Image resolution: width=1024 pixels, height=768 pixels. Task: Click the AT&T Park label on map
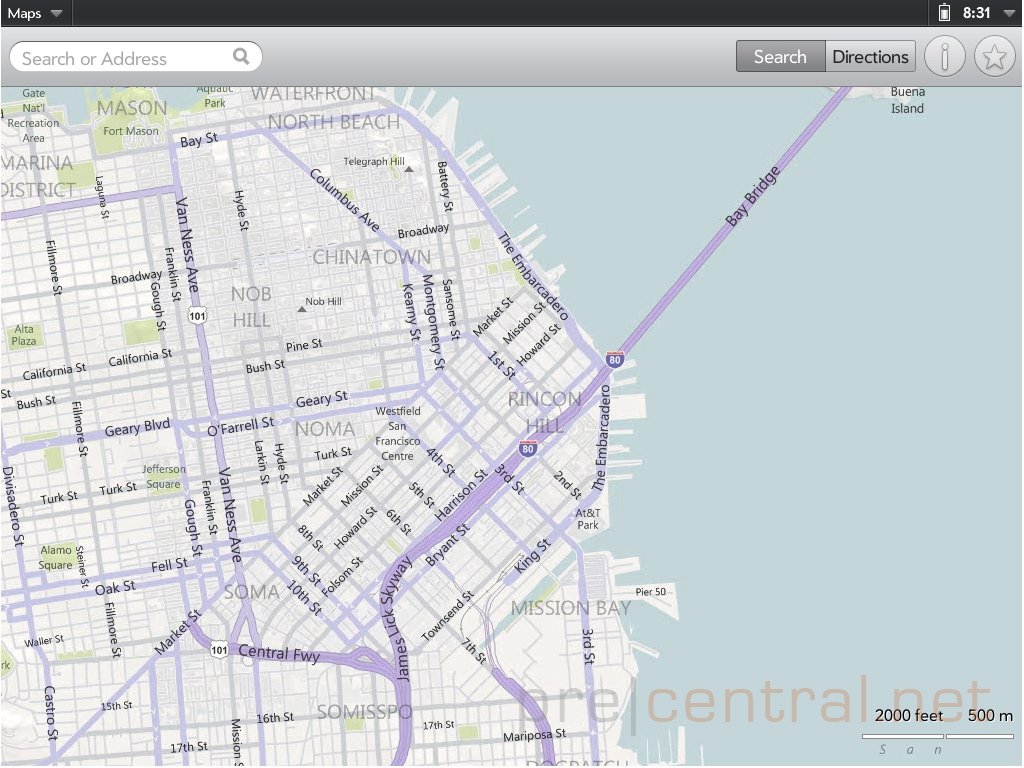pyautogui.click(x=588, y=519)
